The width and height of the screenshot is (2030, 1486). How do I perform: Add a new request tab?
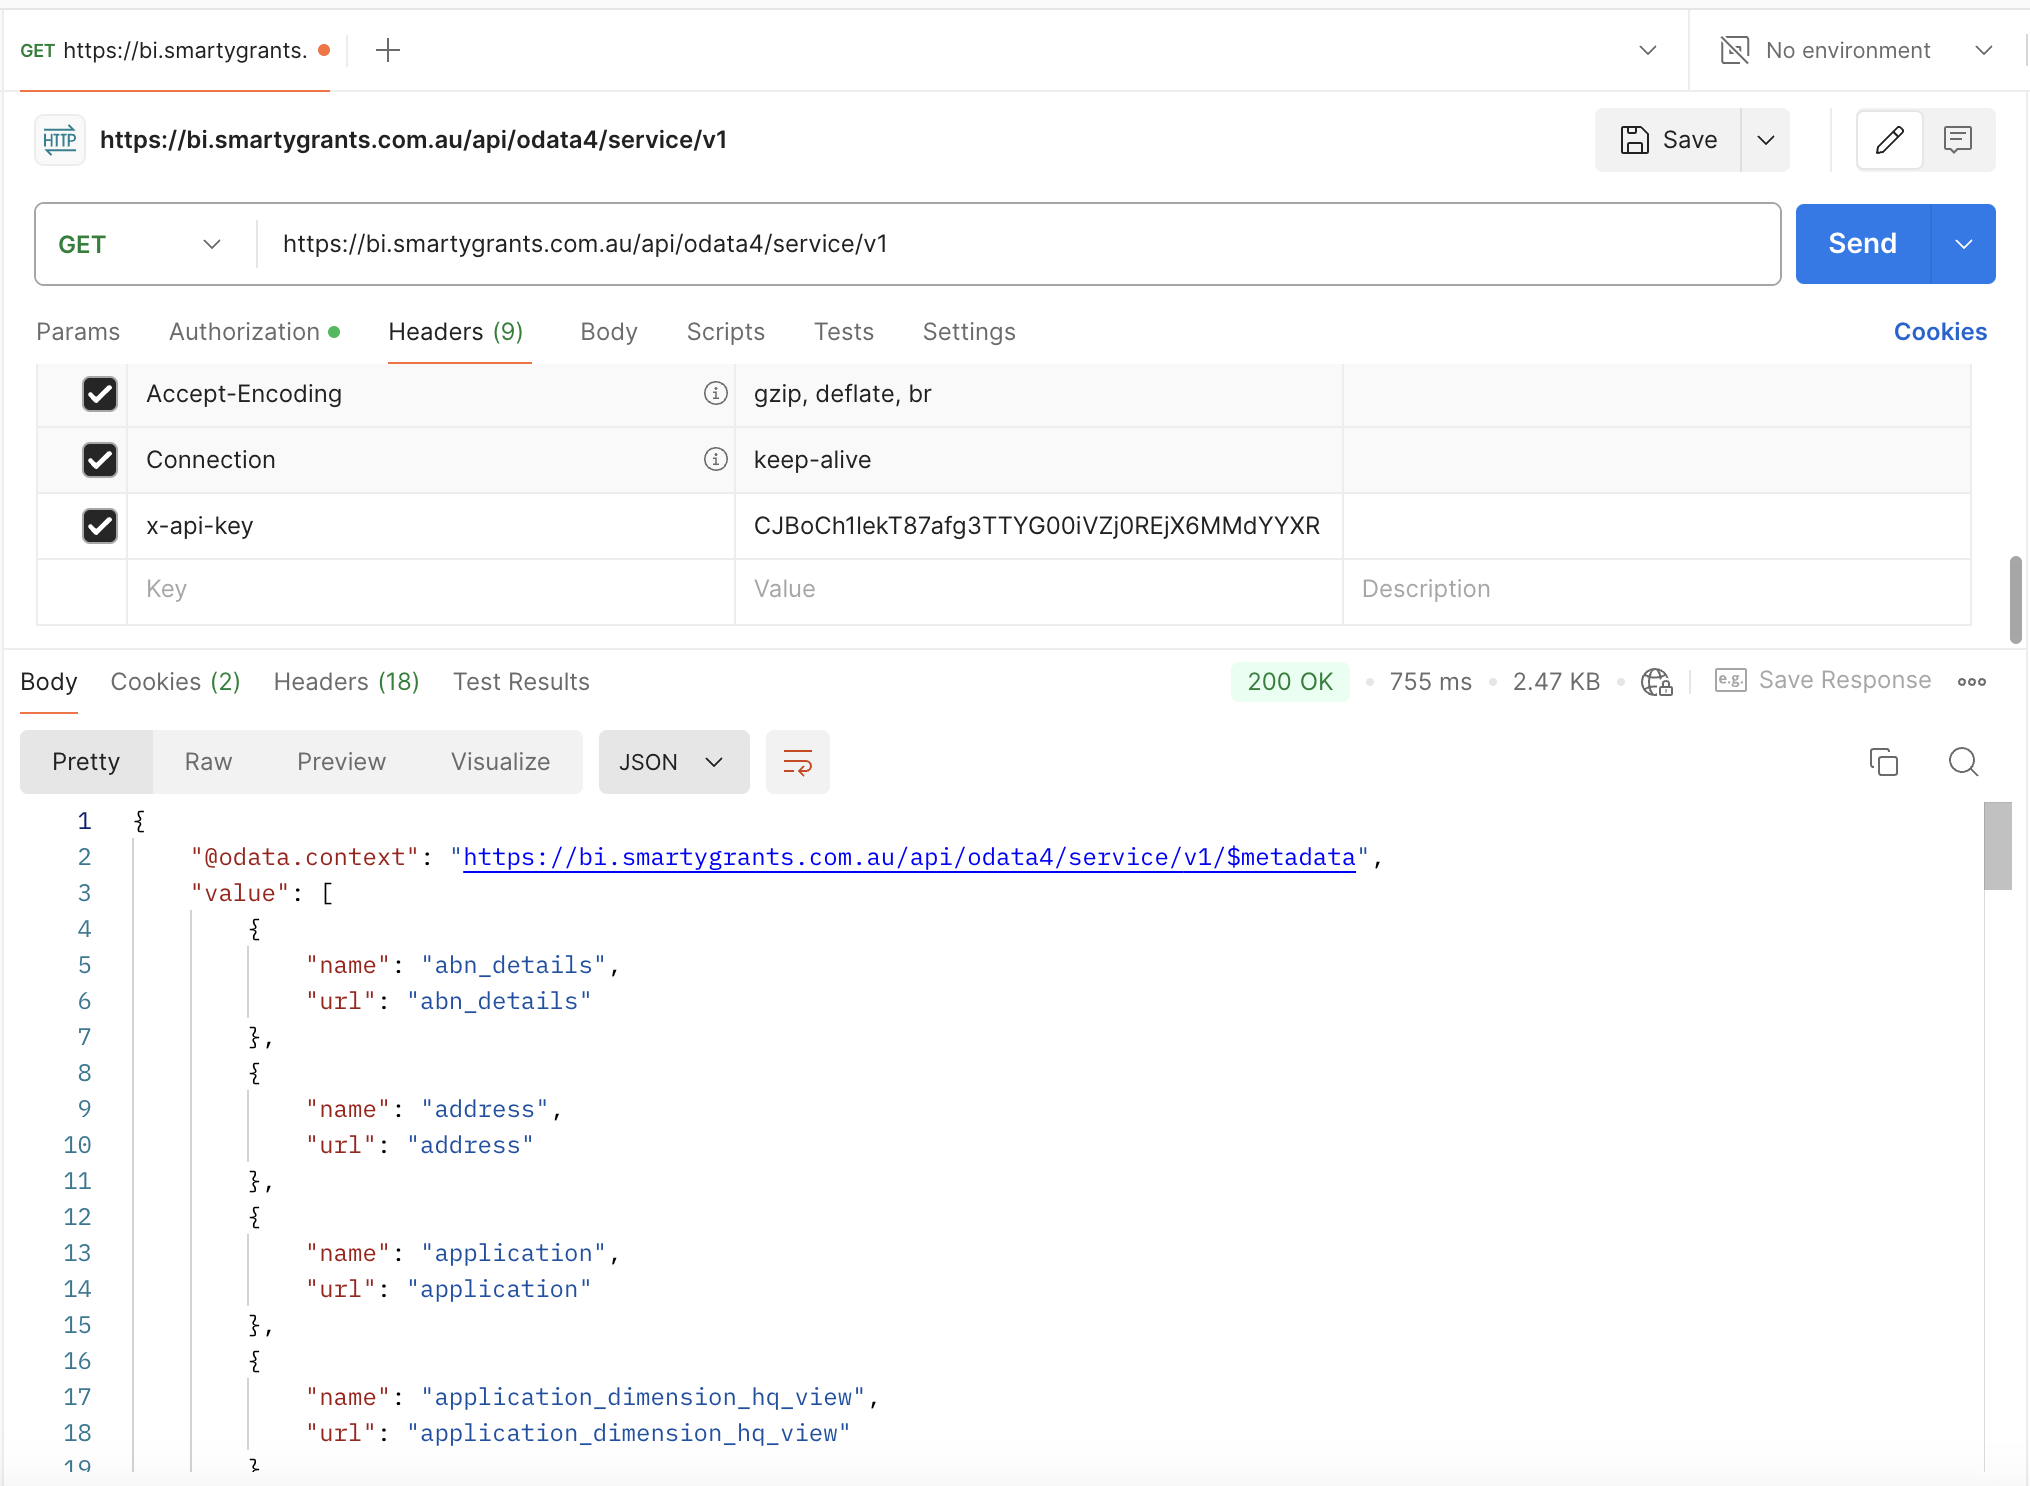tap(388, 50)
